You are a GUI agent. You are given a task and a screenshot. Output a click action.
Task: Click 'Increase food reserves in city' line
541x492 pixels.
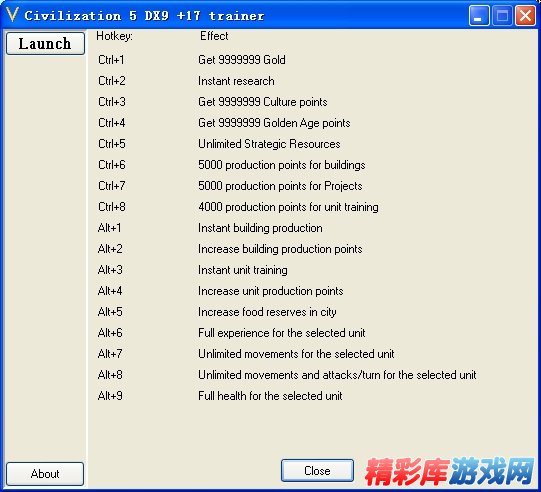click(x=267, y=312)
